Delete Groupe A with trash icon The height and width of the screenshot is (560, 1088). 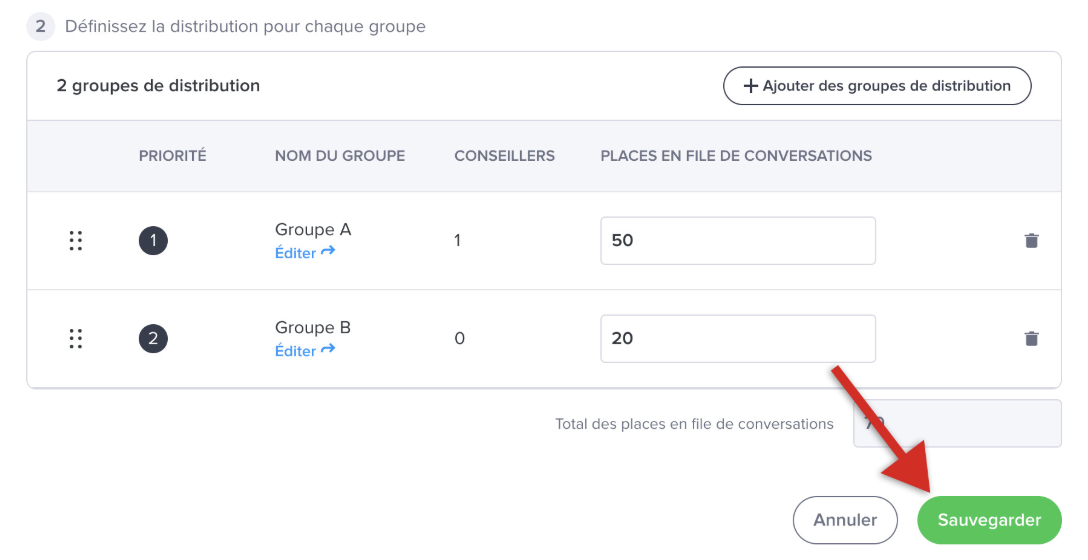click(x=1031, y=241)
